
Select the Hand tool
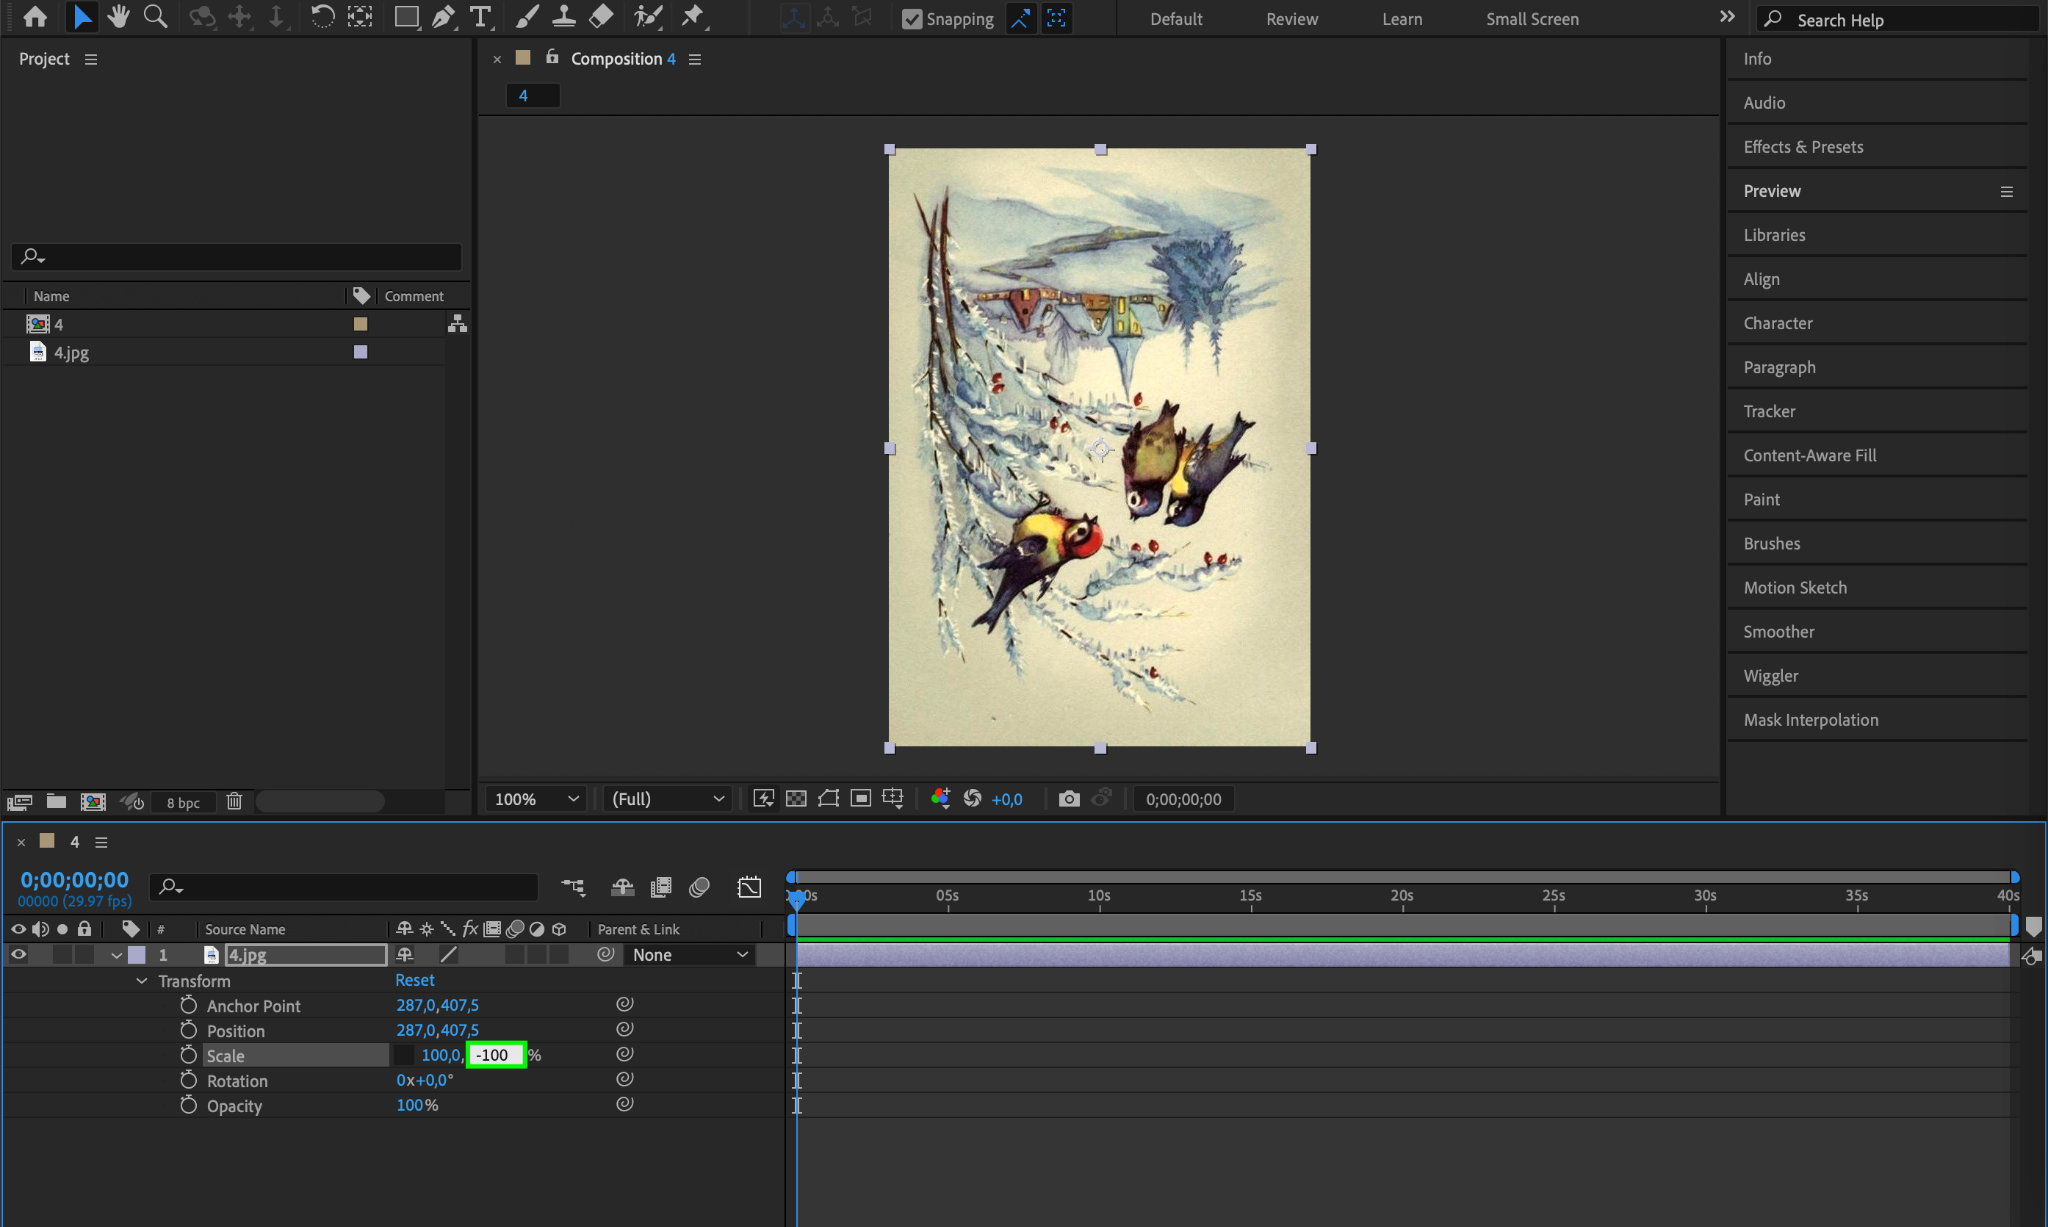pos(118,16)
